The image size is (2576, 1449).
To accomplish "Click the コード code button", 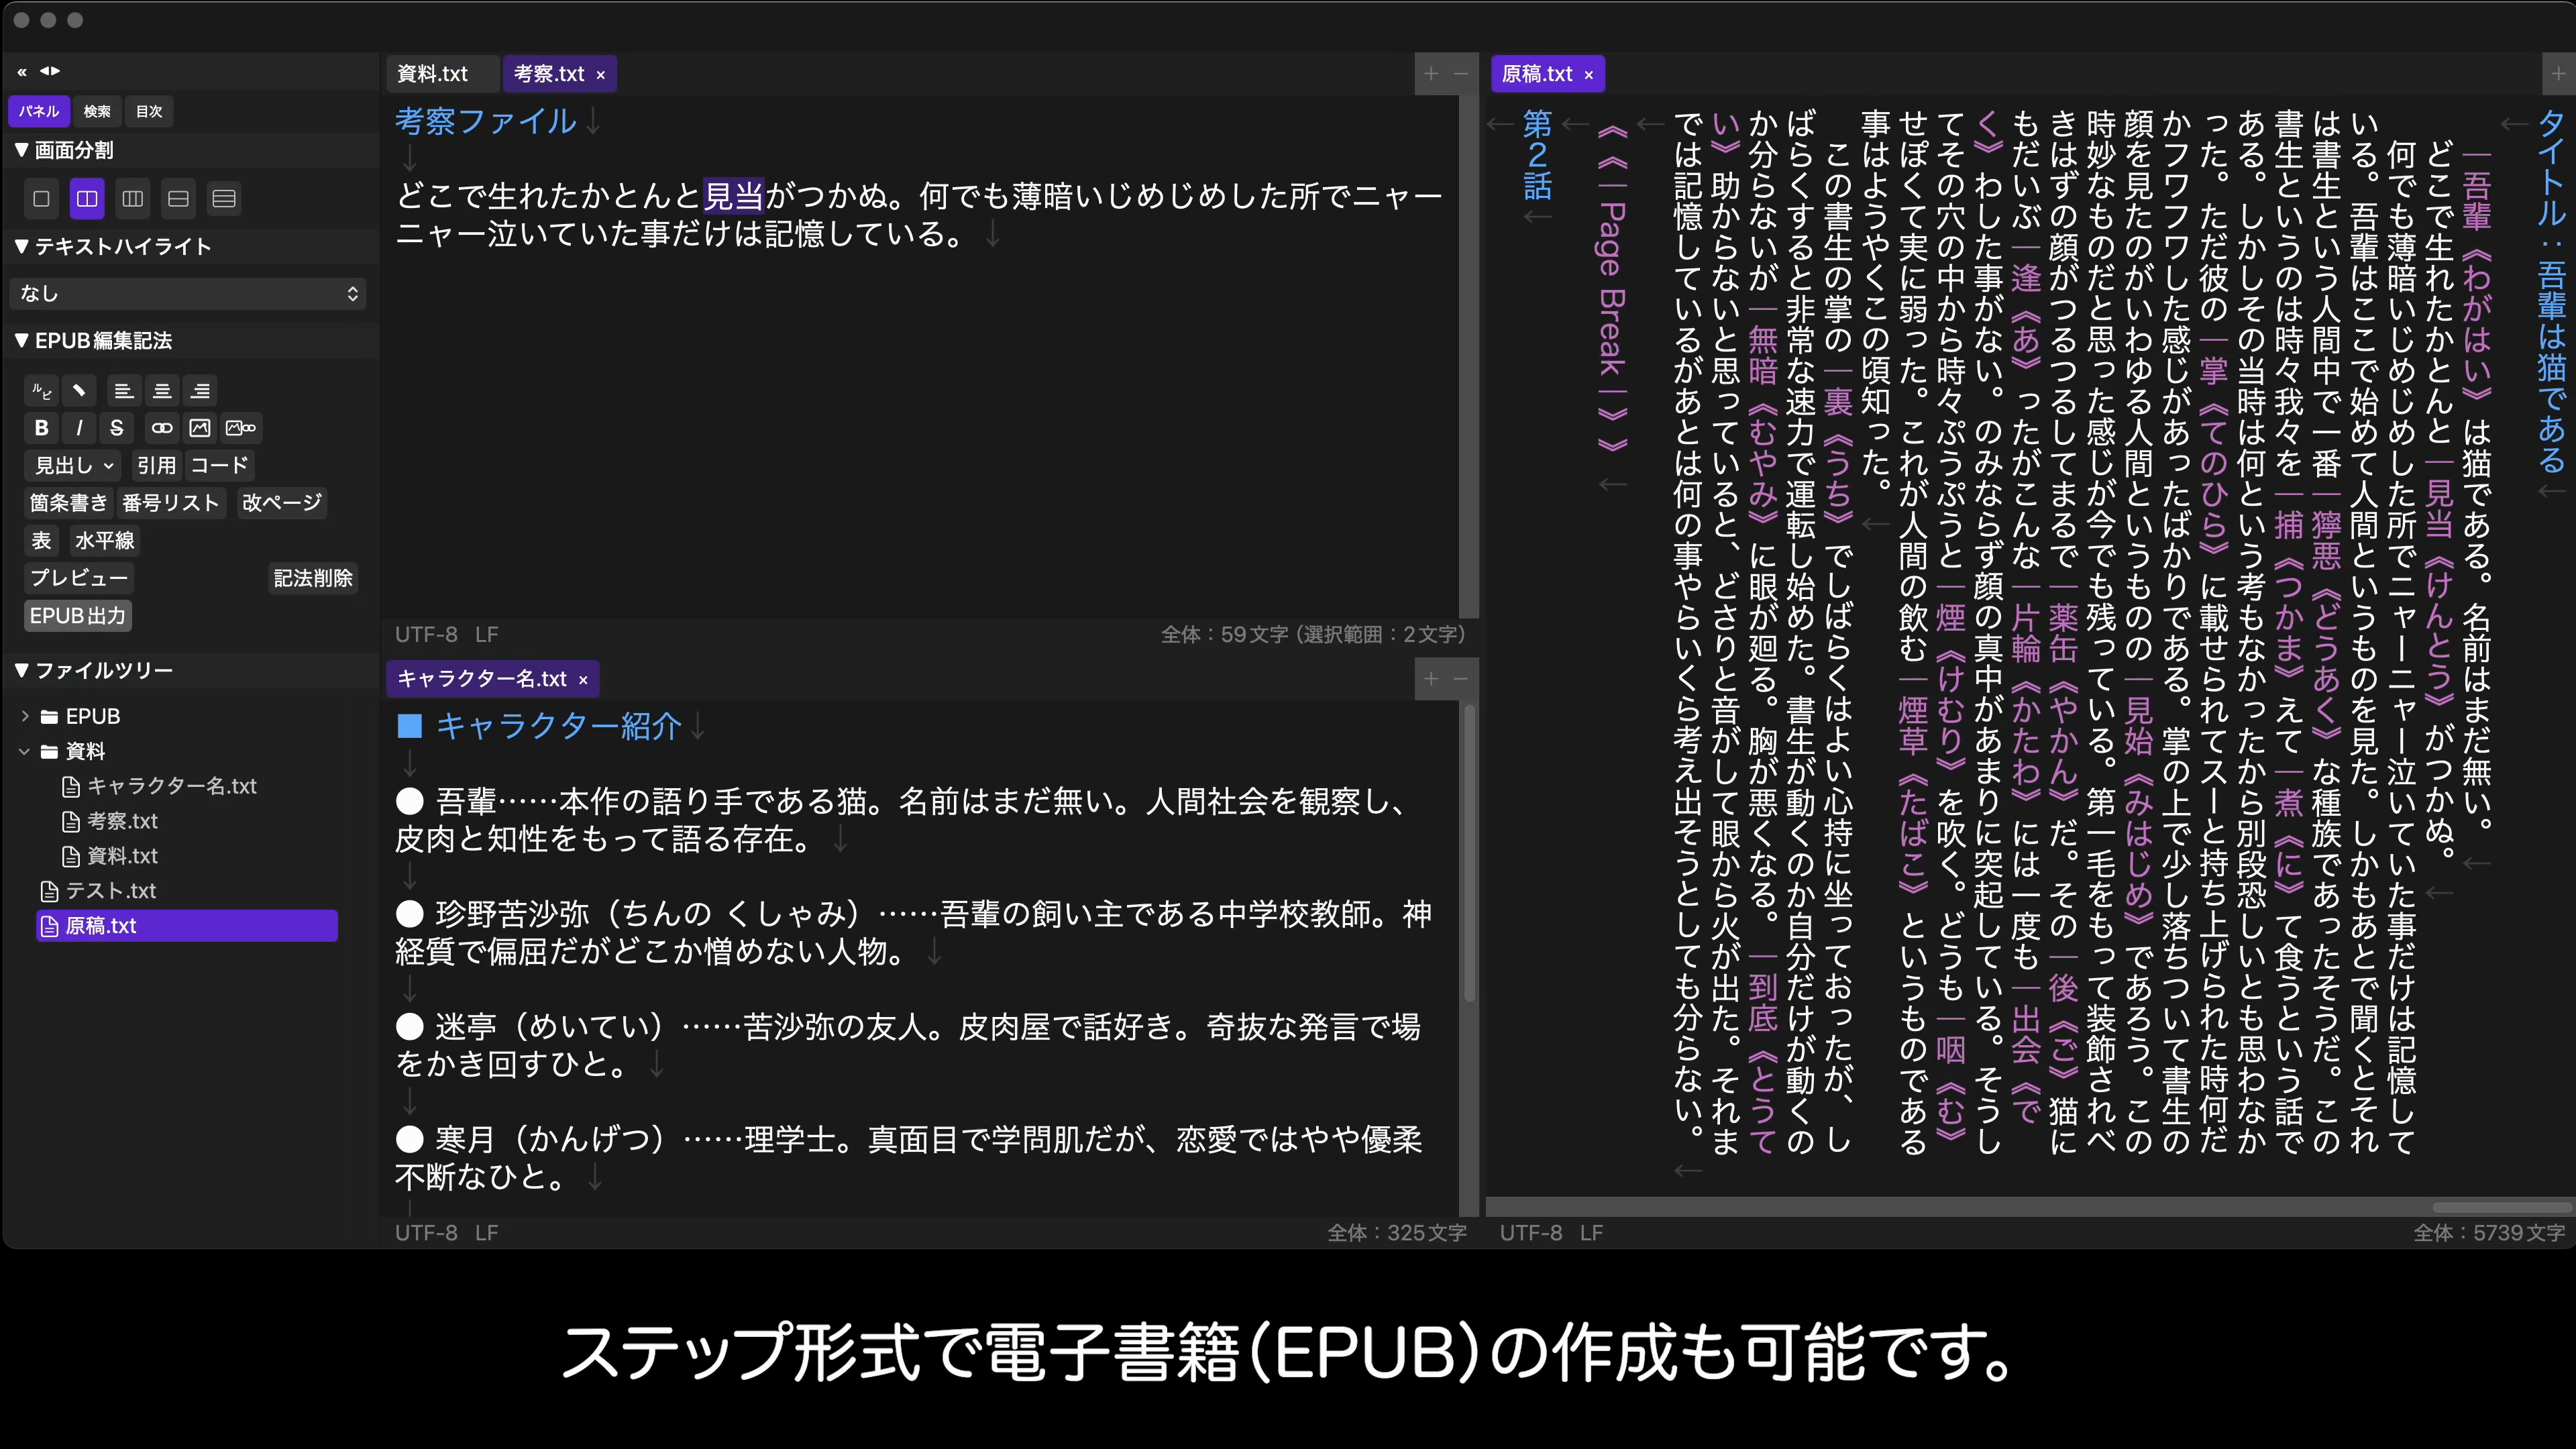I will (219, 465).
